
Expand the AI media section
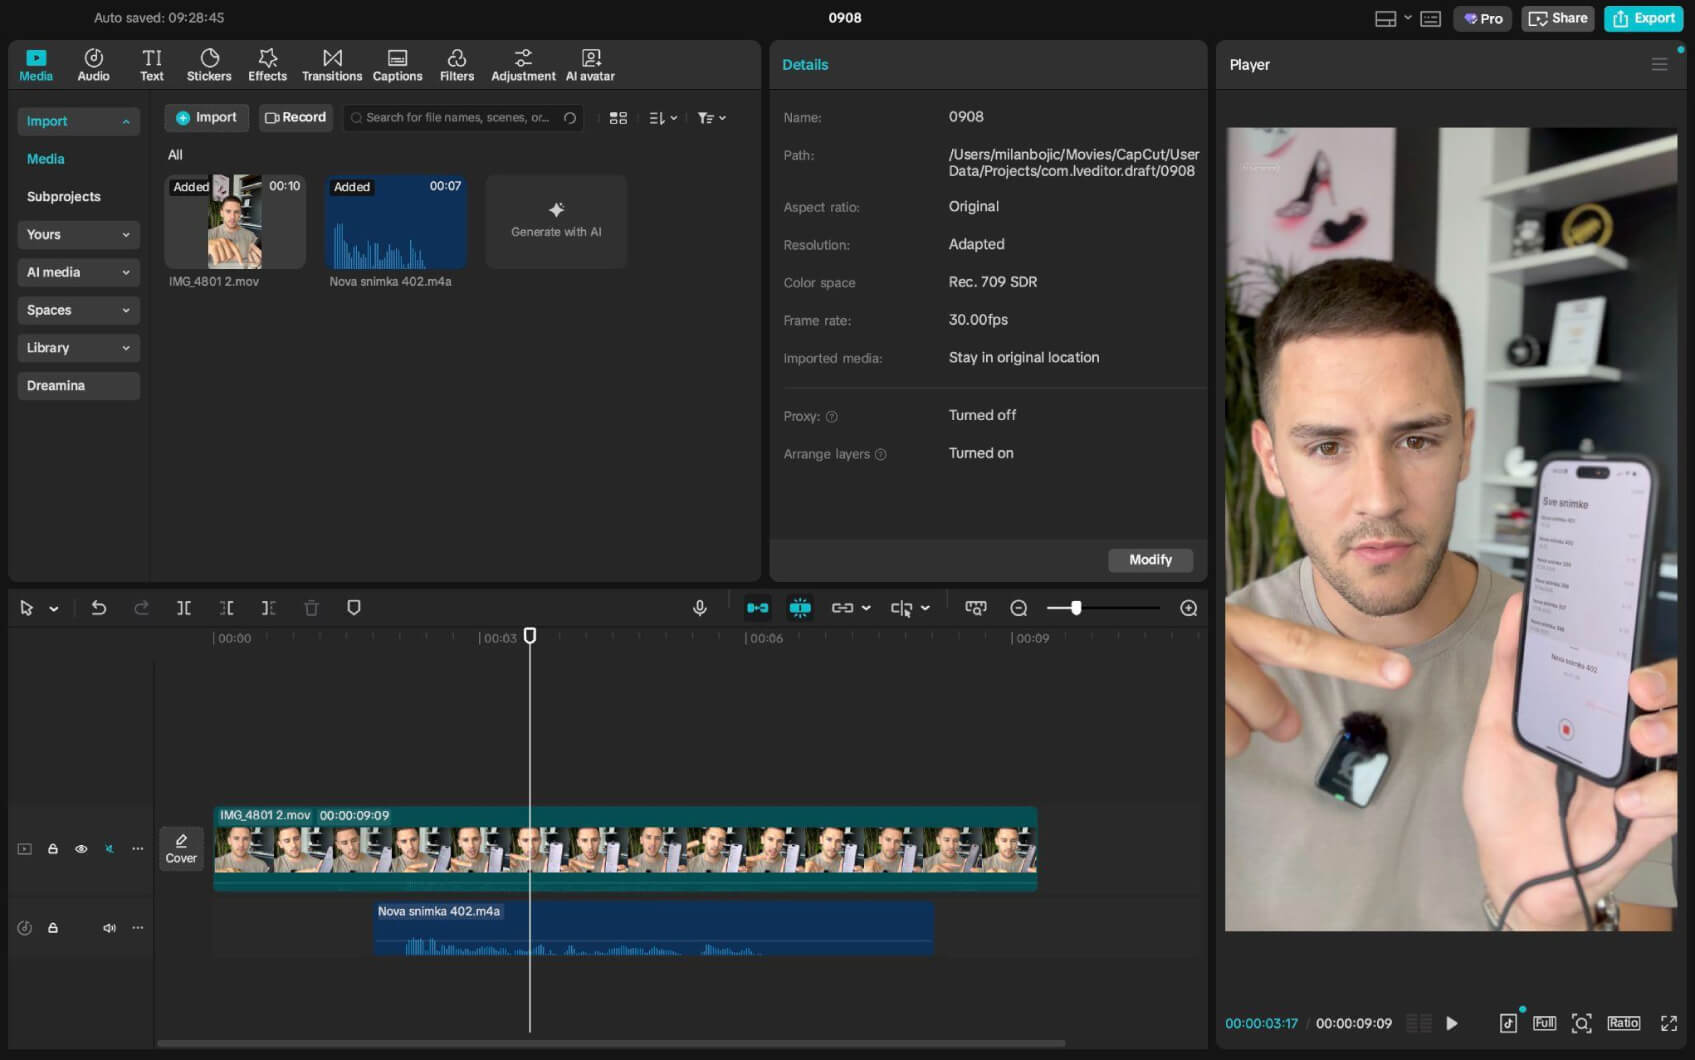point(78,272)
